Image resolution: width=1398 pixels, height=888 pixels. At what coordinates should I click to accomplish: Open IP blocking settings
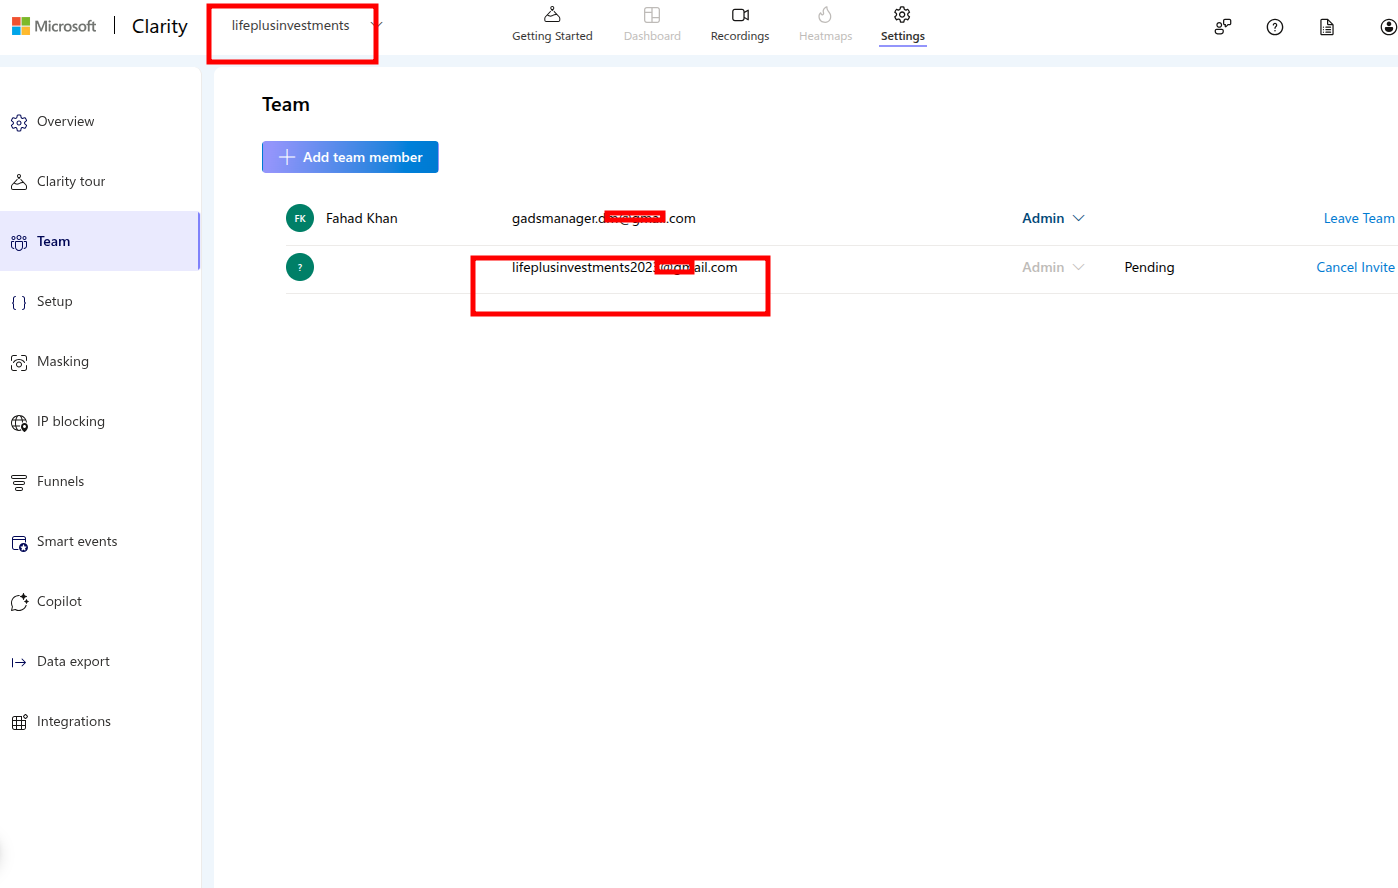pyautogui.click(x=100, y=421)
